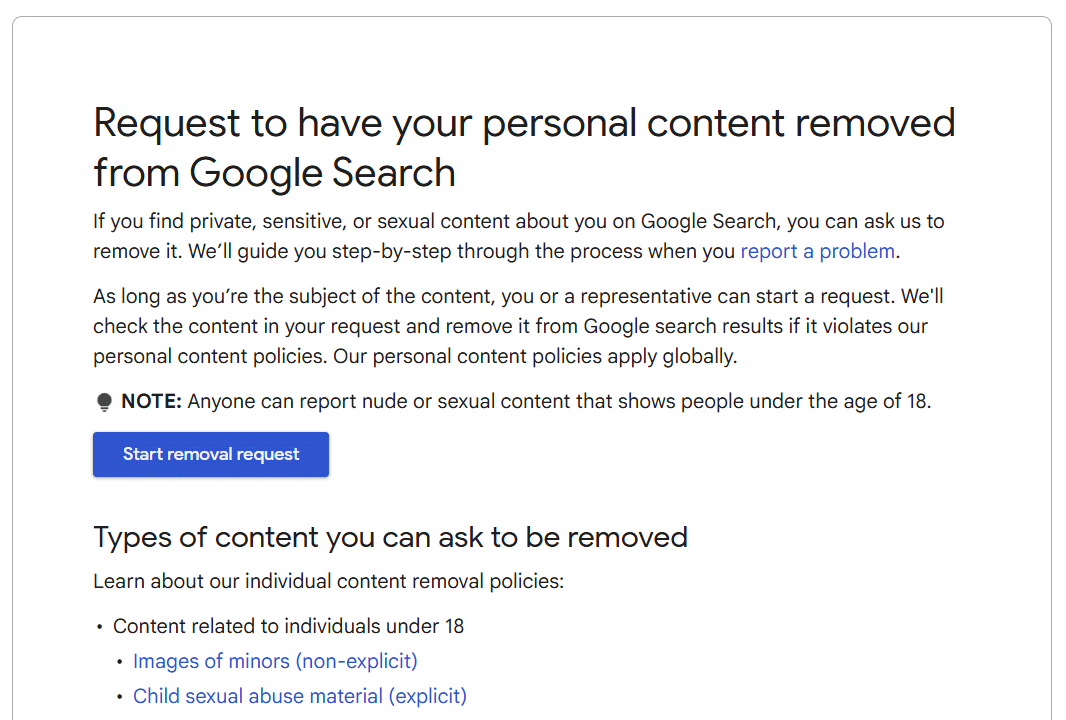Click the bullet marker before individuals under 18
This screenshot has height=720, width=1066.
point(99,627)
